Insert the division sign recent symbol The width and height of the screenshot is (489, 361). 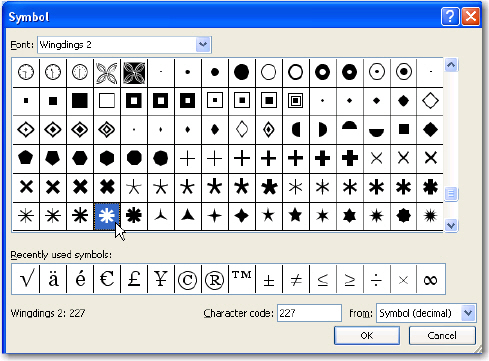point(376,280)
